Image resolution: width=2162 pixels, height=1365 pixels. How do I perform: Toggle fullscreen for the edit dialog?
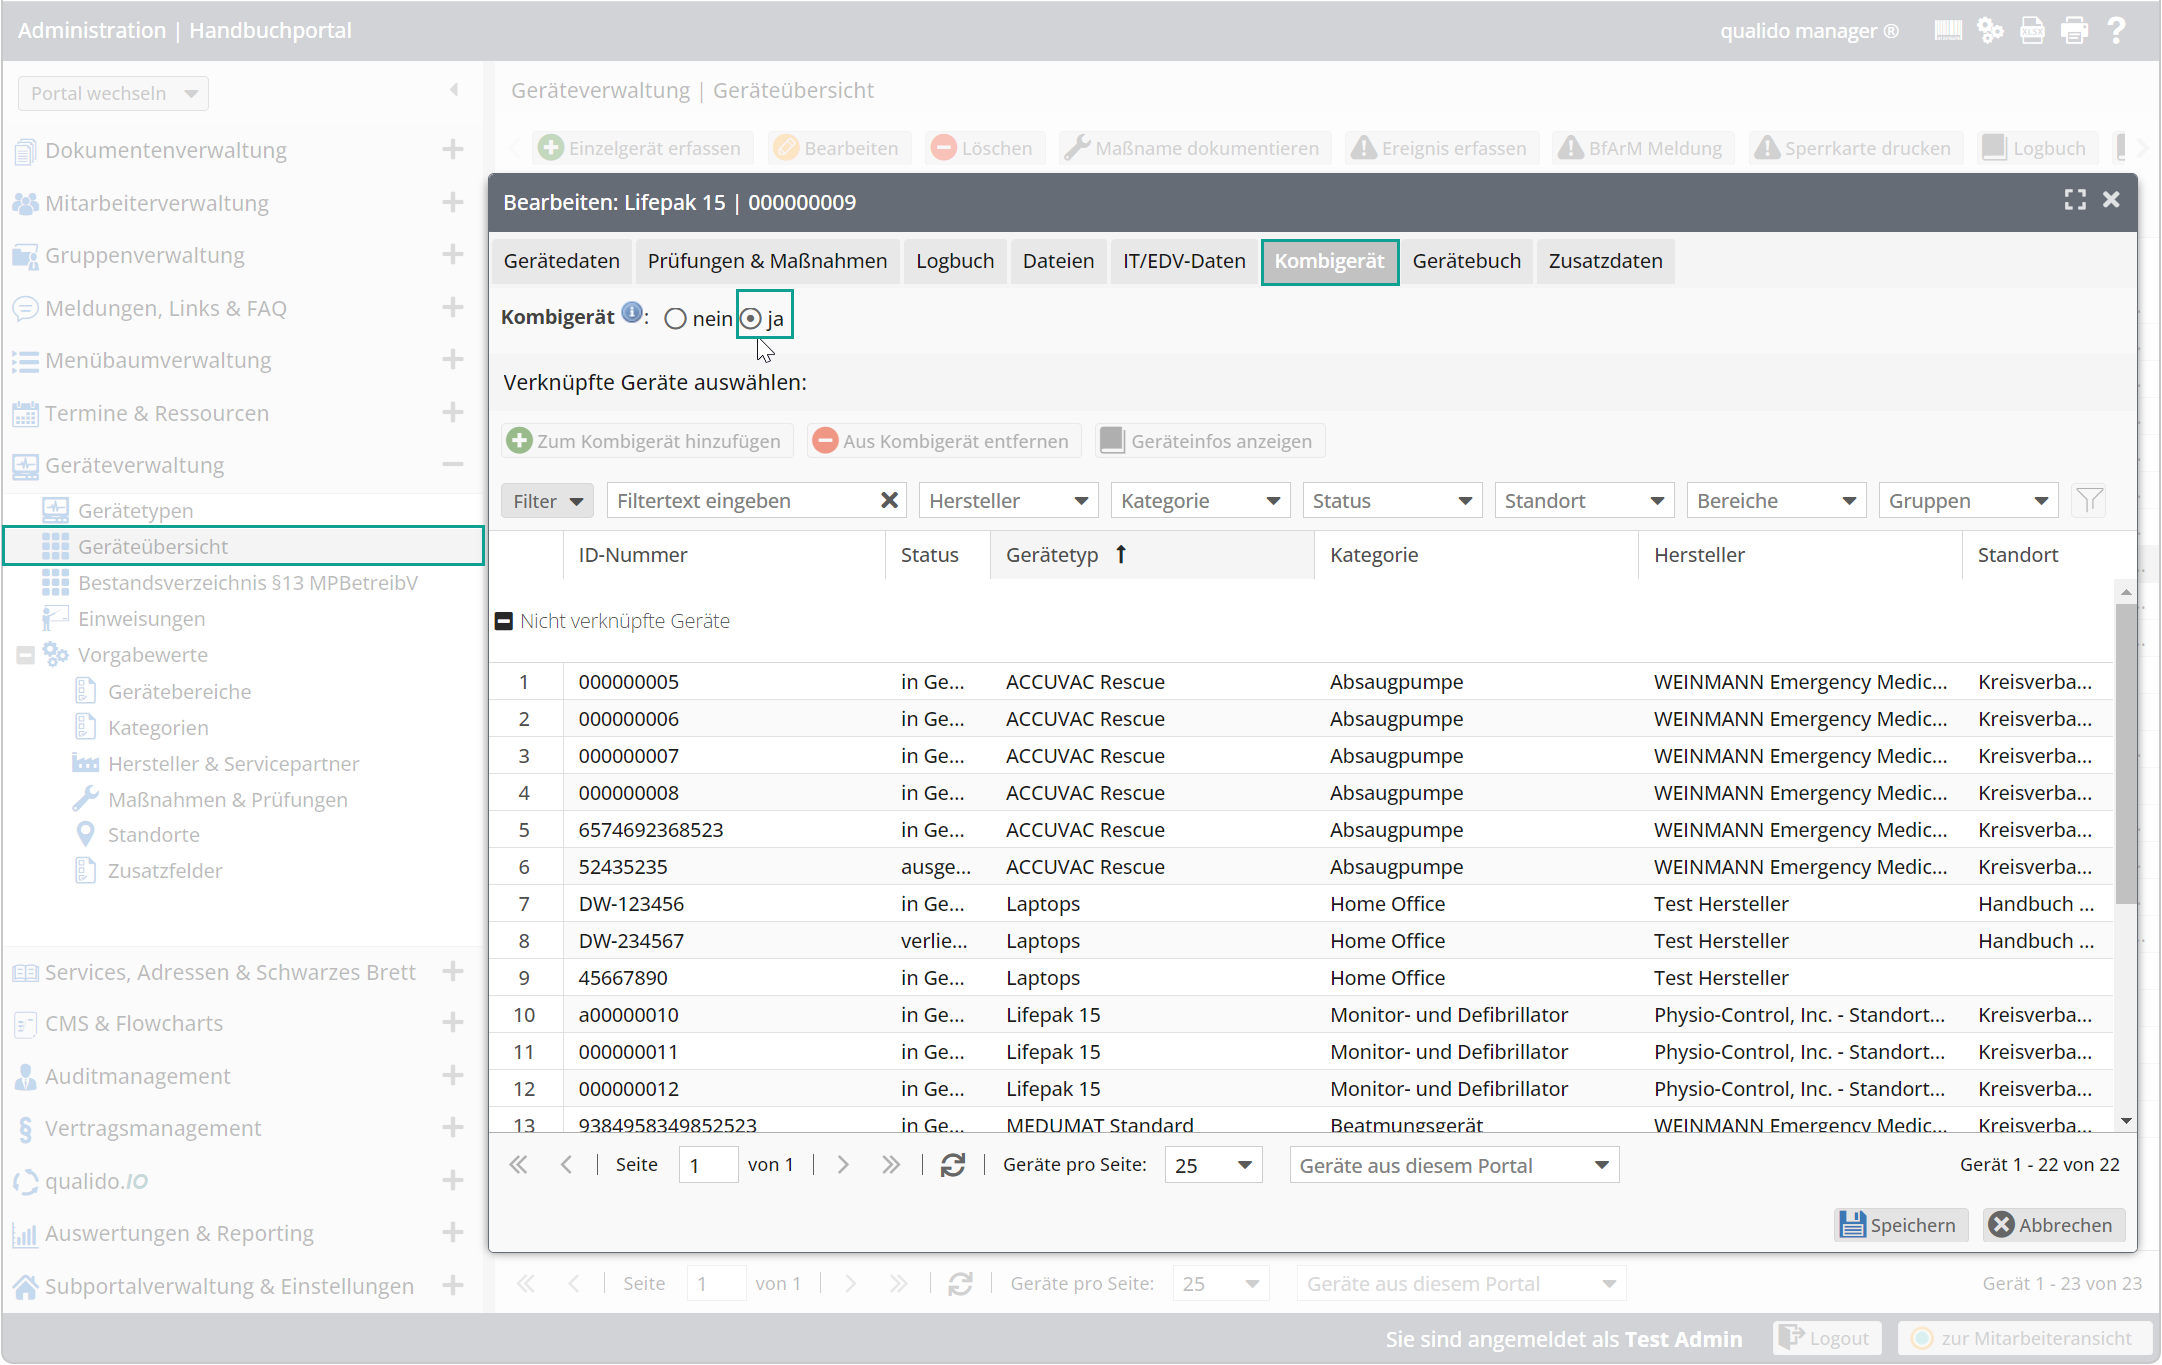coord(2075,200)
